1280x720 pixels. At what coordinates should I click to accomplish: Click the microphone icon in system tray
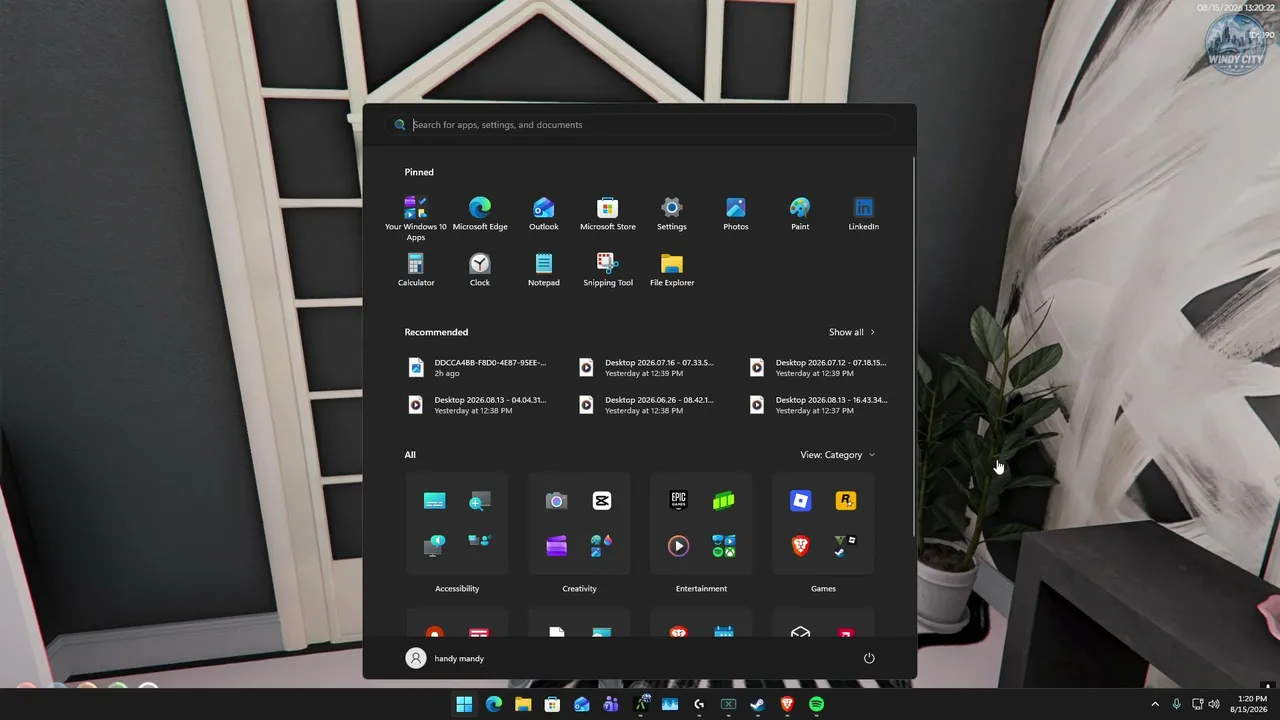coord(1176,704)
